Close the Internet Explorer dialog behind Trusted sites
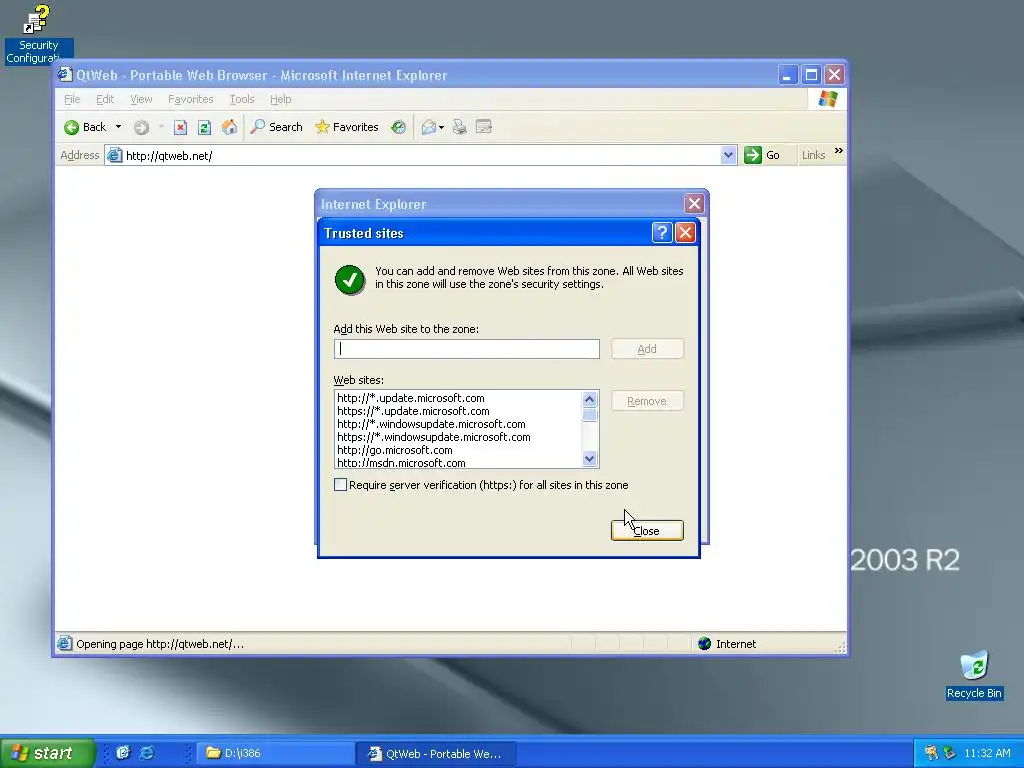The image size is (1024, 768). coord(694,204)
